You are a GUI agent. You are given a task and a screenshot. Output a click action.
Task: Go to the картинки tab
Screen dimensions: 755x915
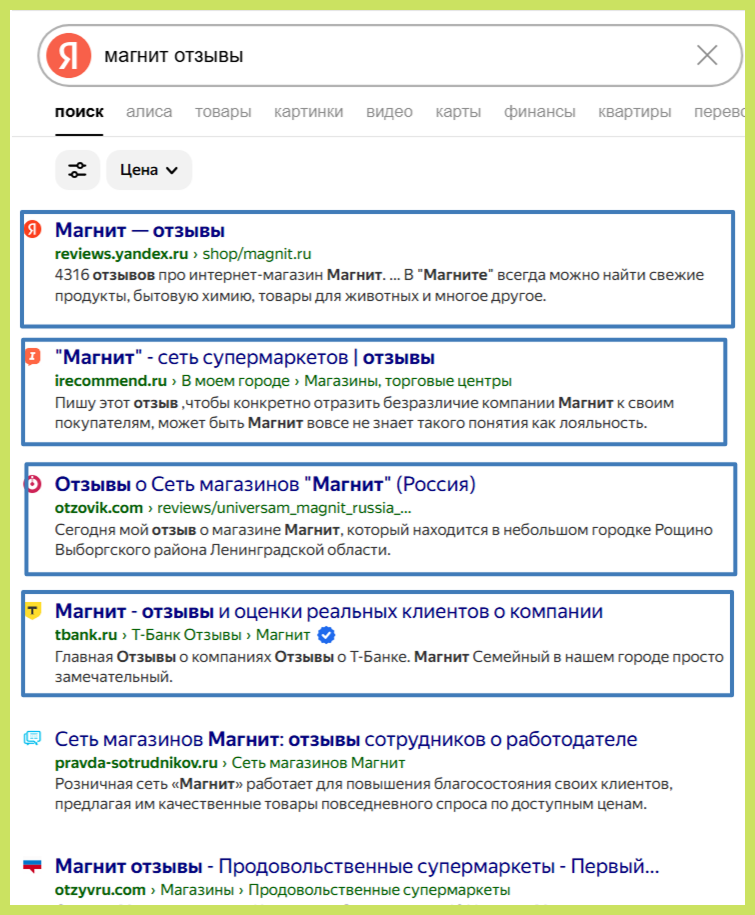[x=309, y=112]
